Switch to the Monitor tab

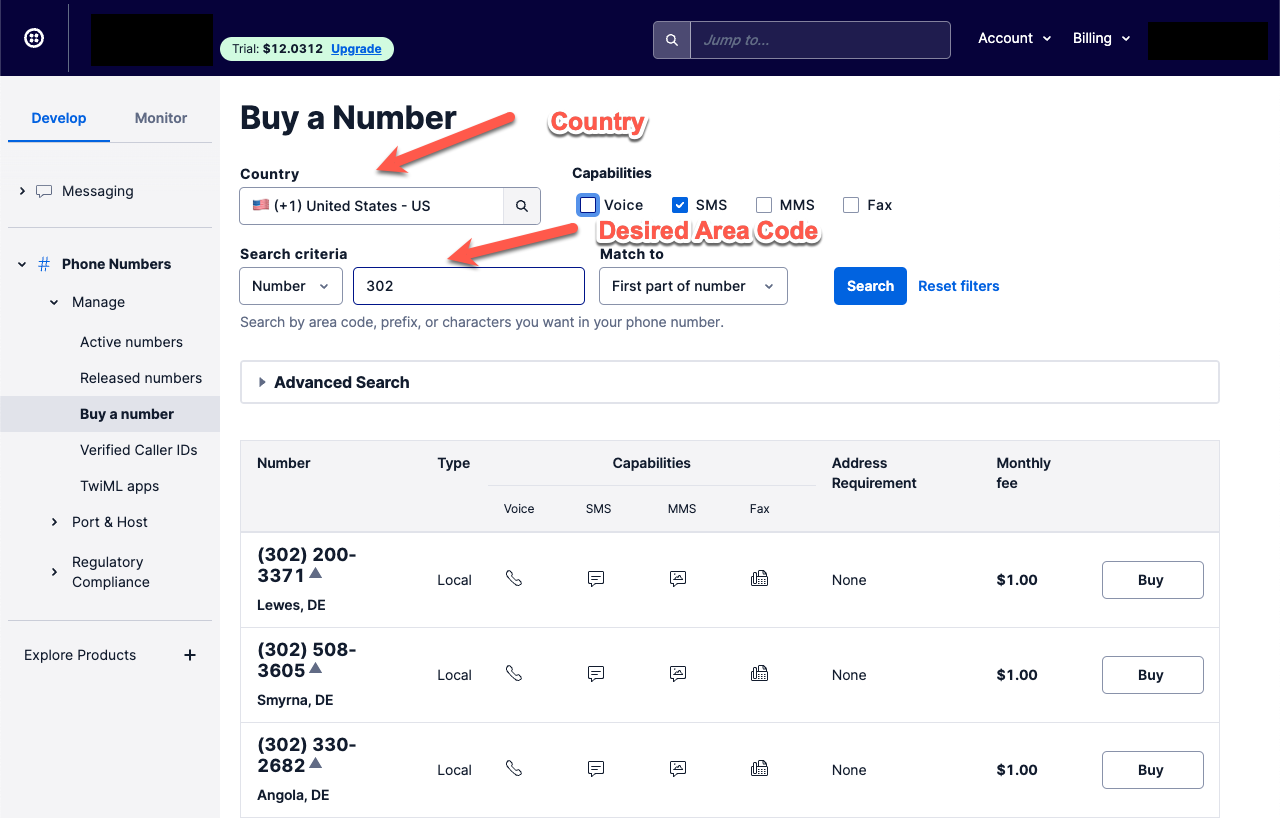(x=161, y=118)
